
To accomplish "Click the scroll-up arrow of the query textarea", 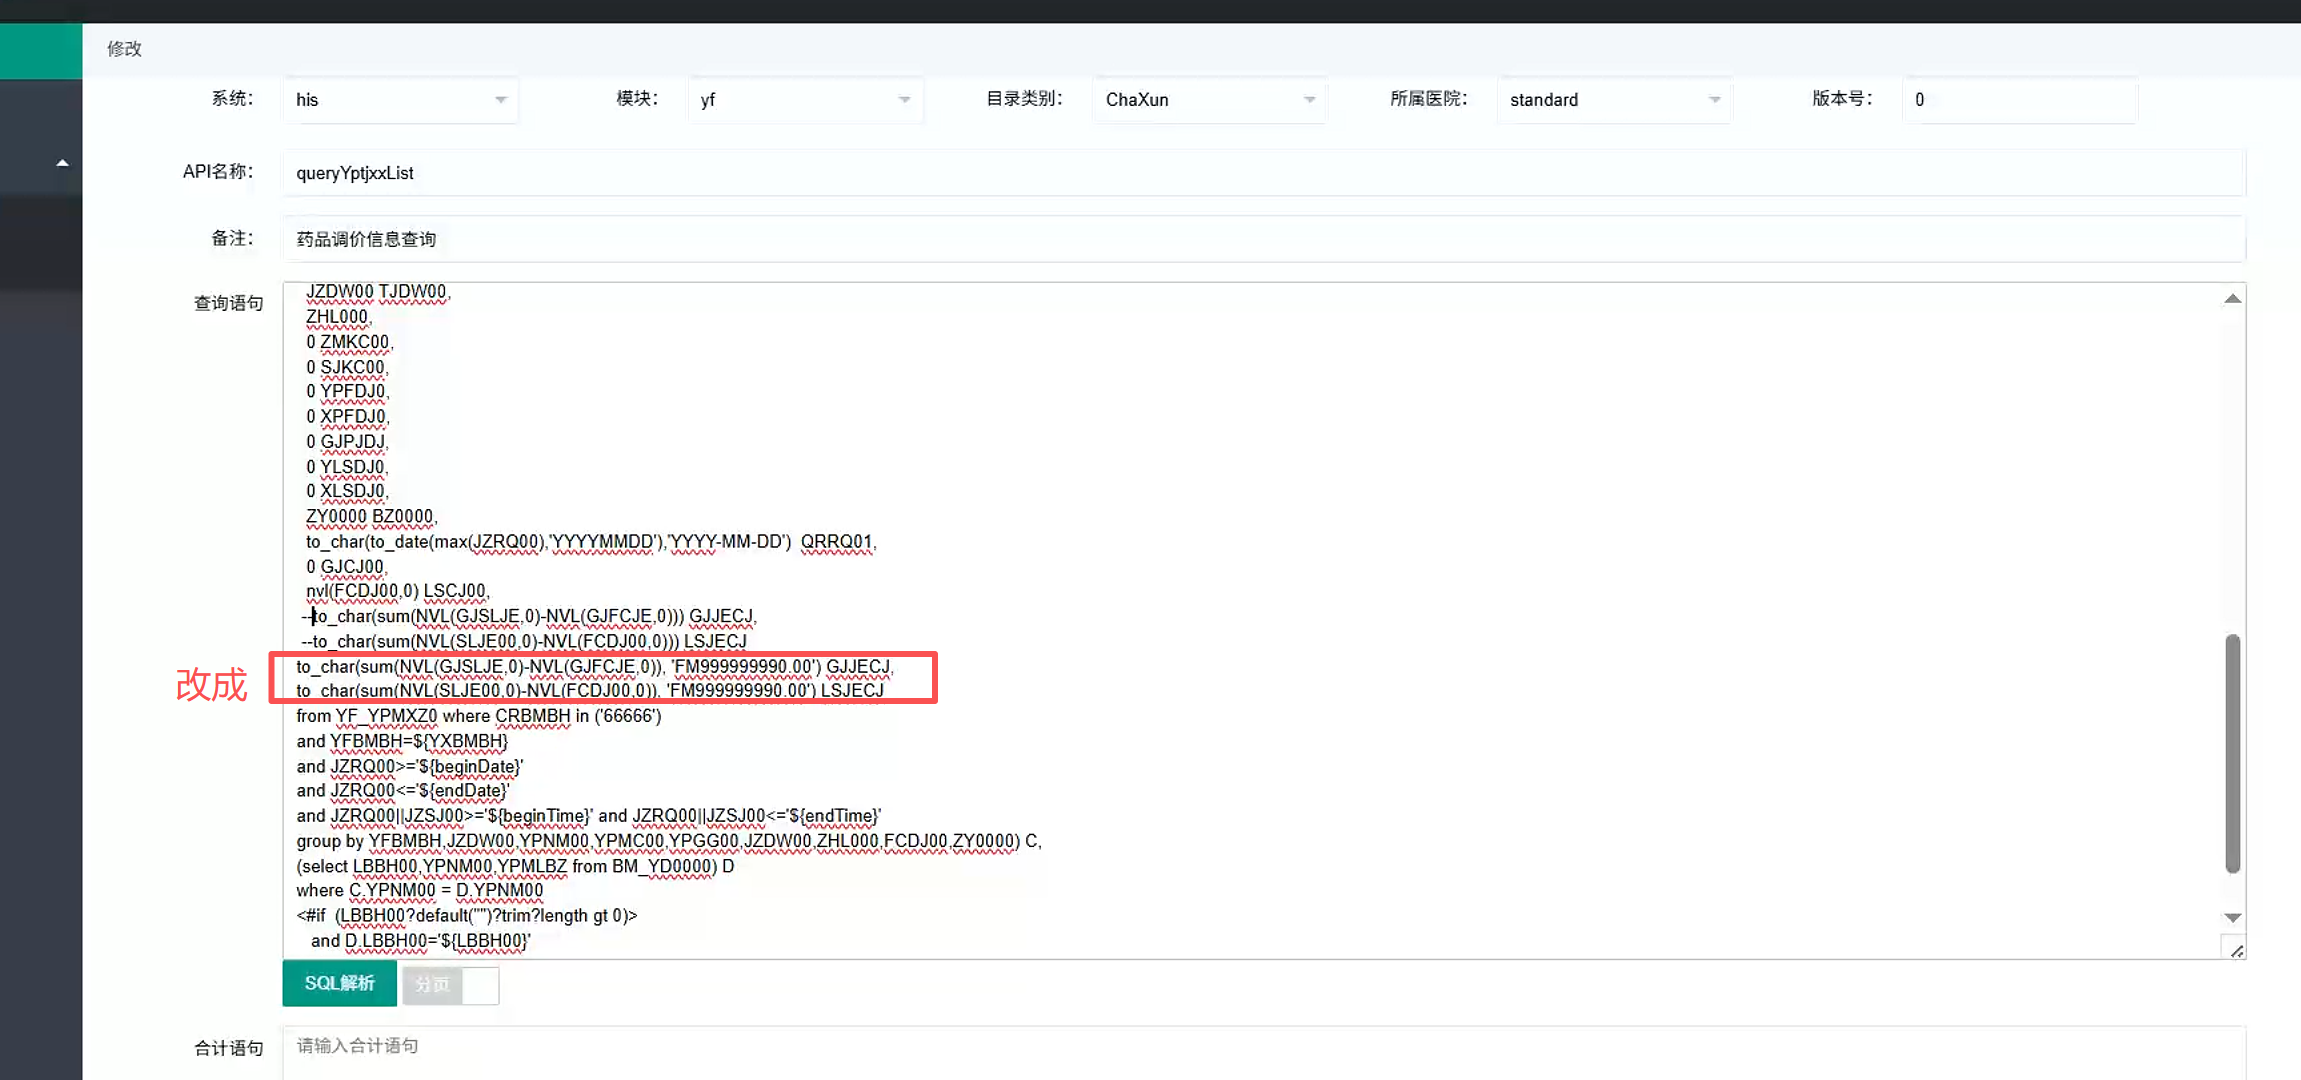I will [2232, 299].
